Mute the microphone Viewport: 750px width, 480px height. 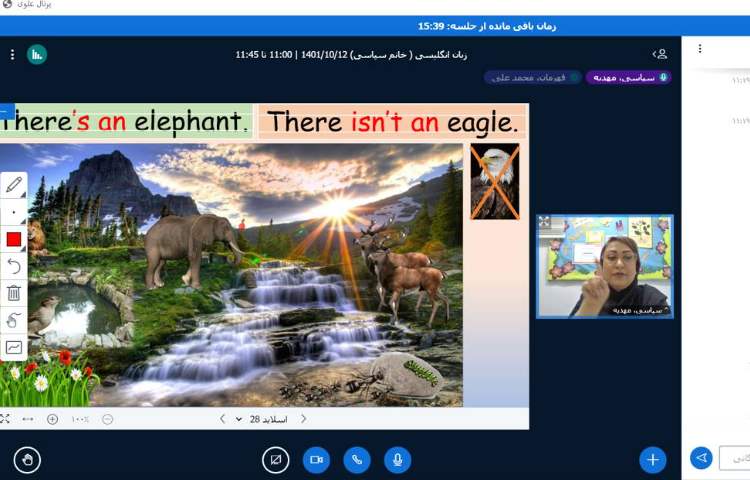398,459
